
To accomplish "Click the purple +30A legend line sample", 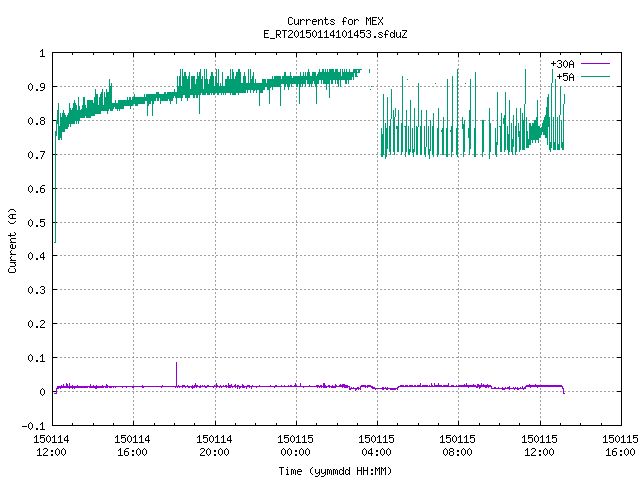I will click(595, 64).
